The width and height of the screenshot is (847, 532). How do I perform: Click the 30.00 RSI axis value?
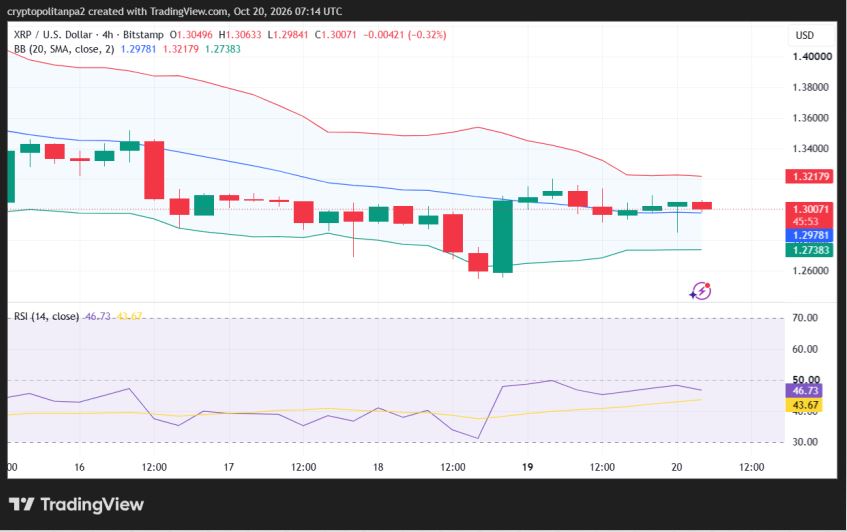(x=805, y=442)
